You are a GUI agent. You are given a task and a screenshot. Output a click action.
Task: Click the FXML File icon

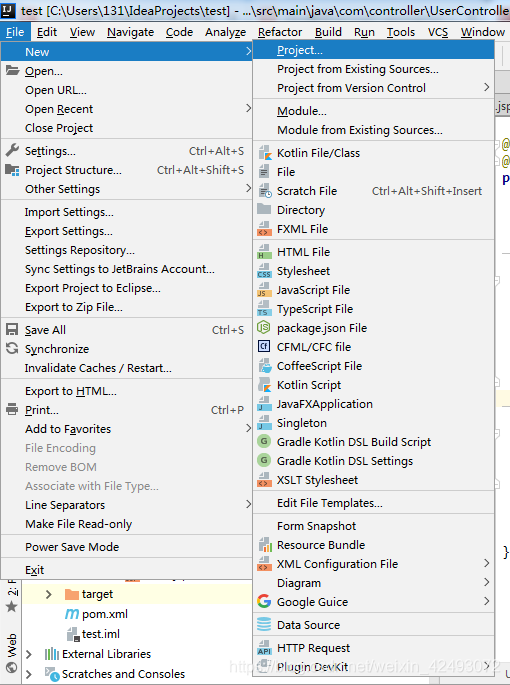pos(264,229)
